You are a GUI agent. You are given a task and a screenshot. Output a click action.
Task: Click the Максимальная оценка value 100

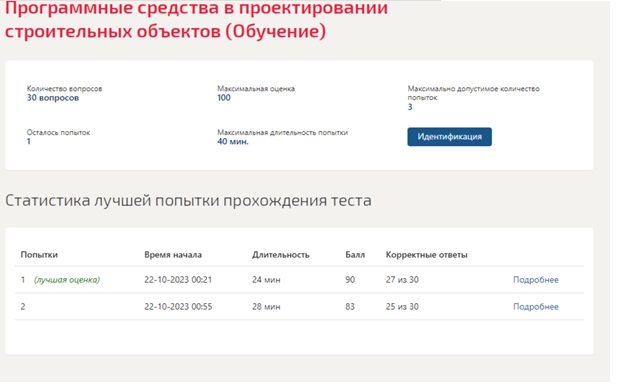[223, 98]
